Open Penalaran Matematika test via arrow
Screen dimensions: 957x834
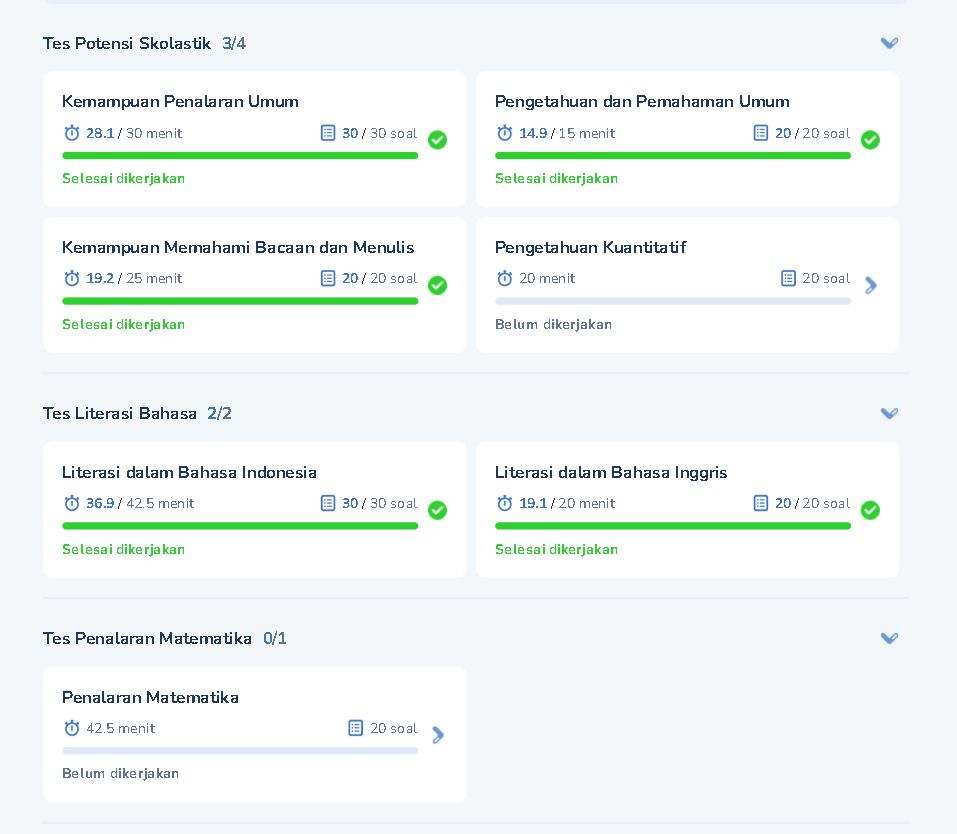(x=438, y=735)
